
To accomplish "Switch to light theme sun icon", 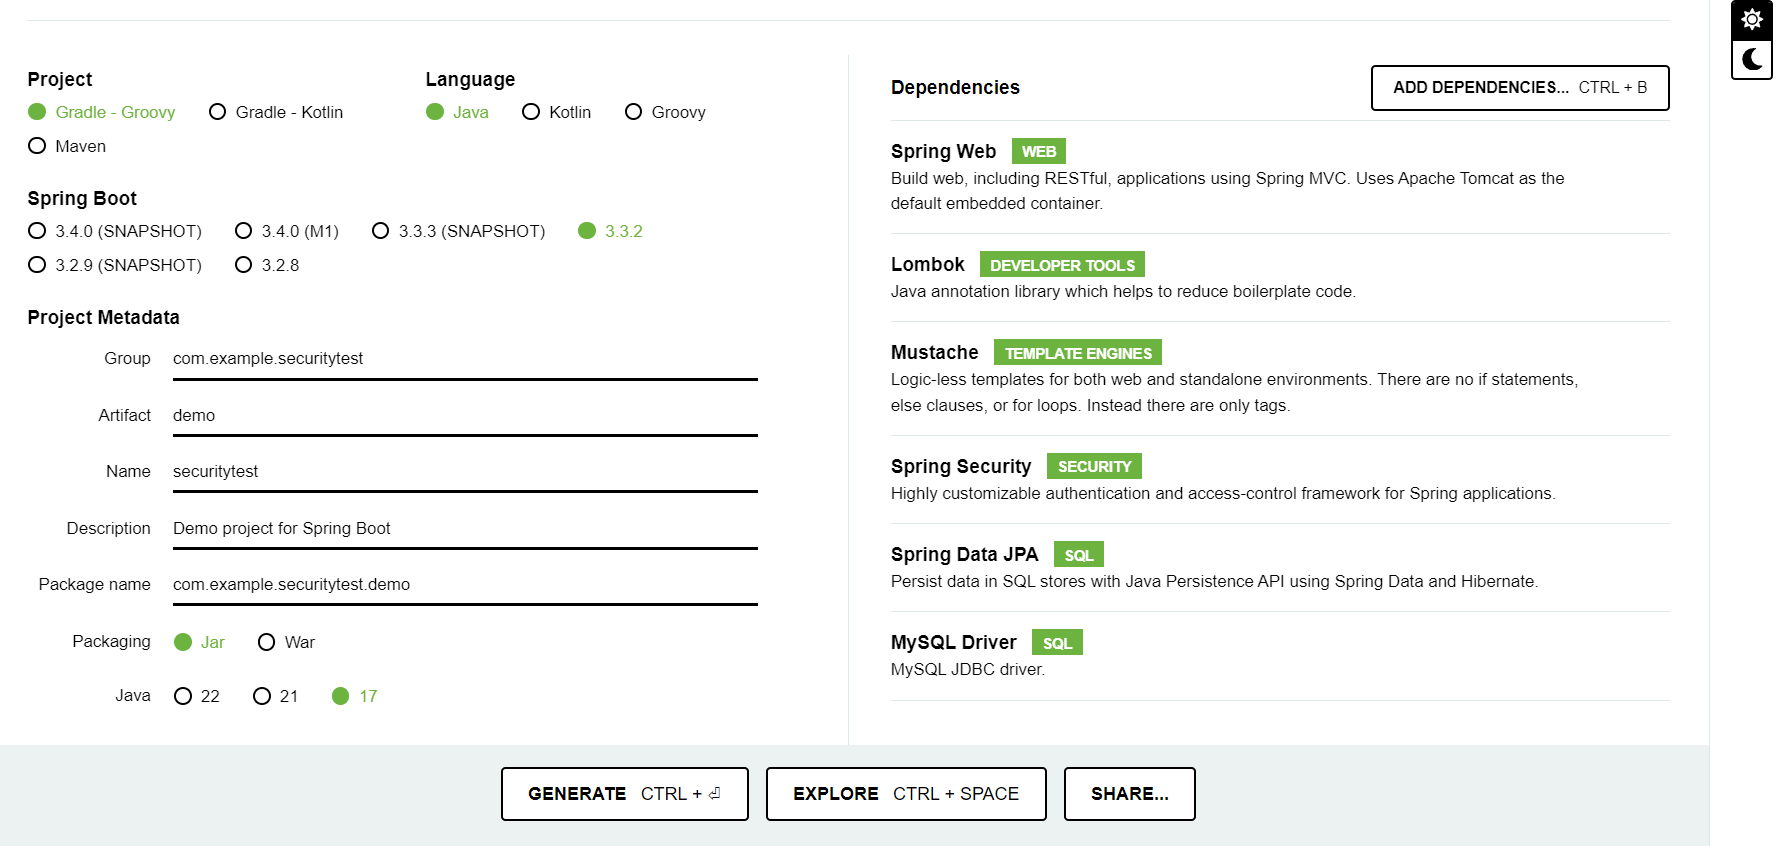I will (x=1752, y=19).
